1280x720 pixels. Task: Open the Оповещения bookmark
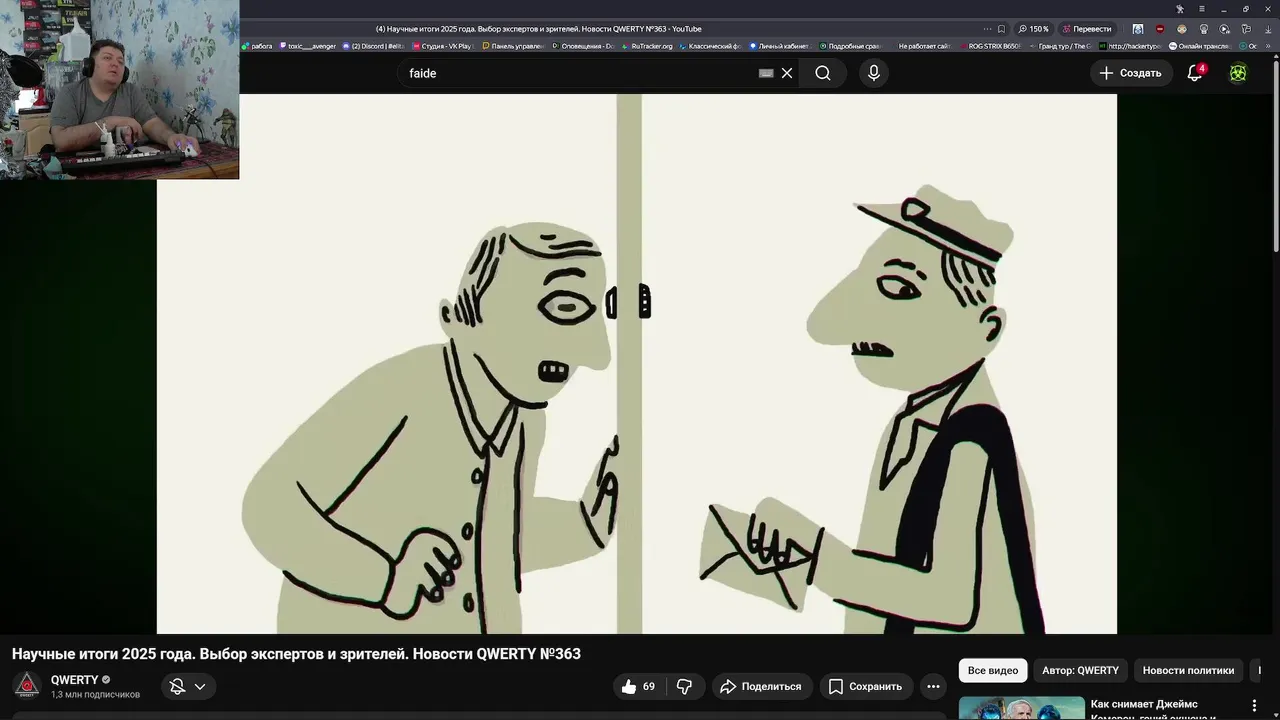point(583,46)
